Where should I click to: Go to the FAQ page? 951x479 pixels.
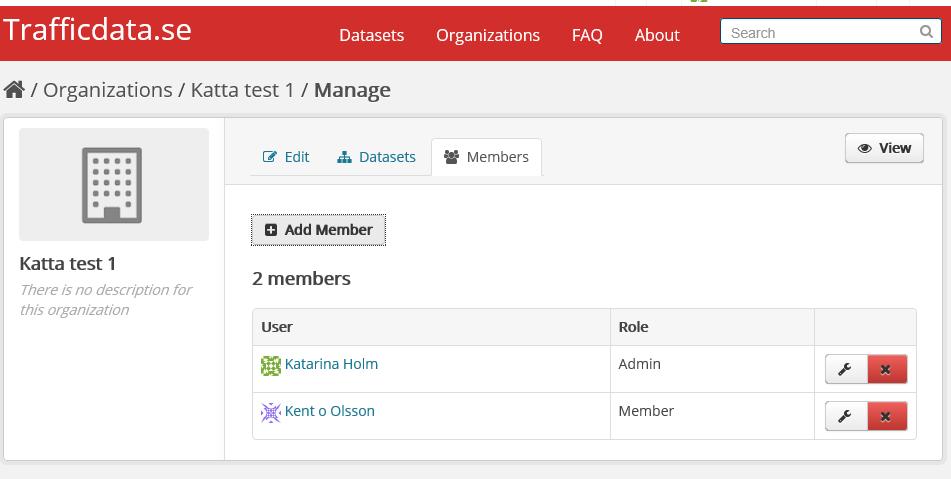coord(587,35)
